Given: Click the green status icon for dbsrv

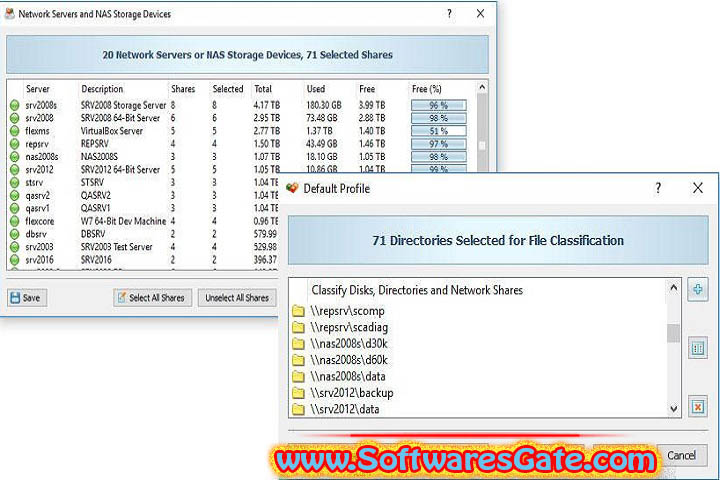Looking at the screenshot, I should (15, 234).
